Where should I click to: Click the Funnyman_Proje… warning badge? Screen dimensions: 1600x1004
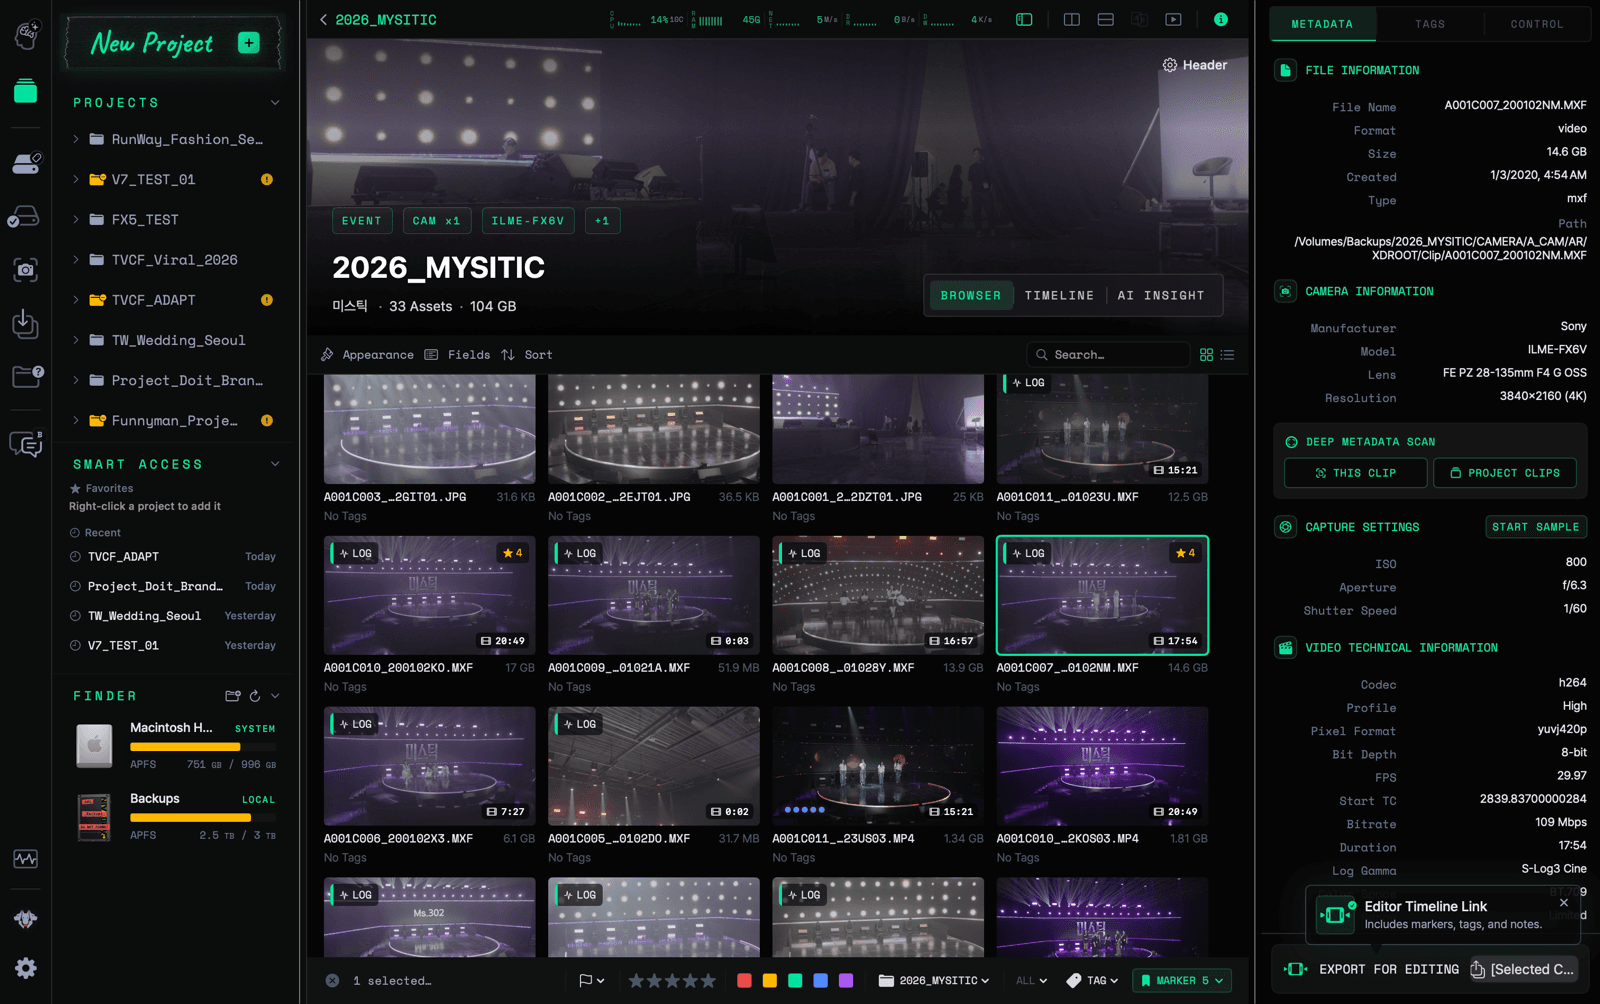point(267,421)
